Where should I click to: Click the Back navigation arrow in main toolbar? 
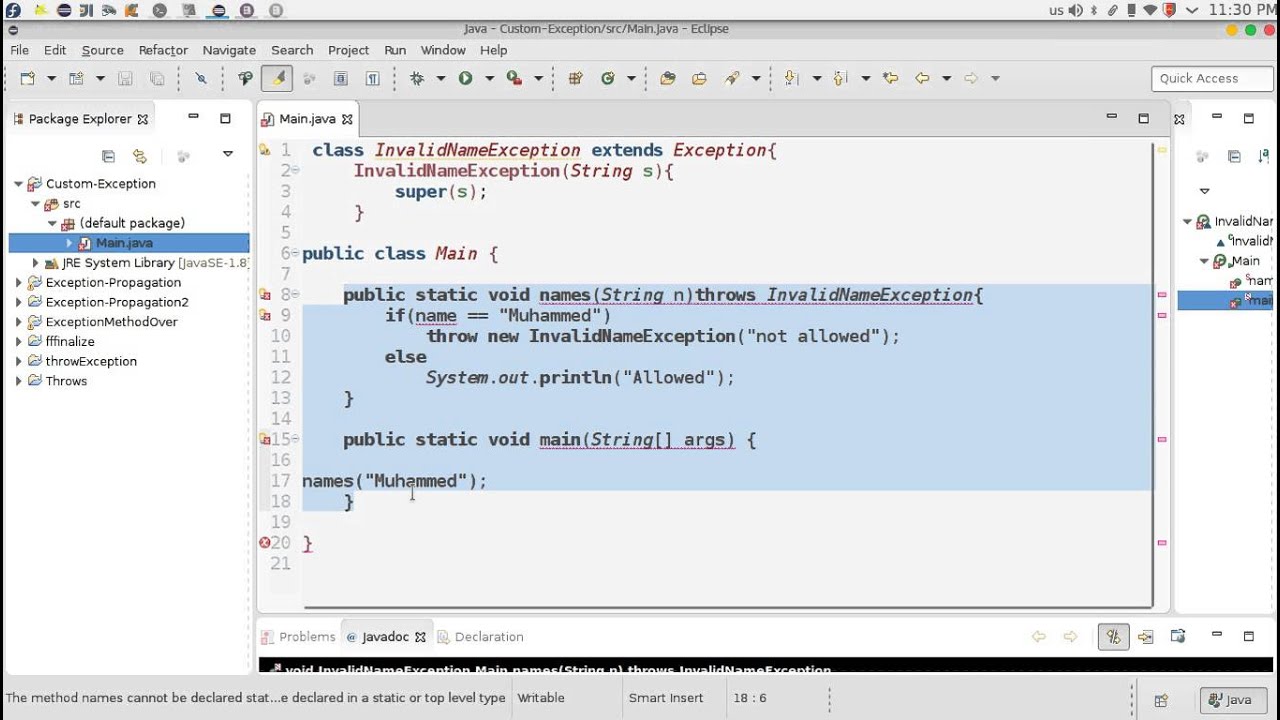pos(922,78)
